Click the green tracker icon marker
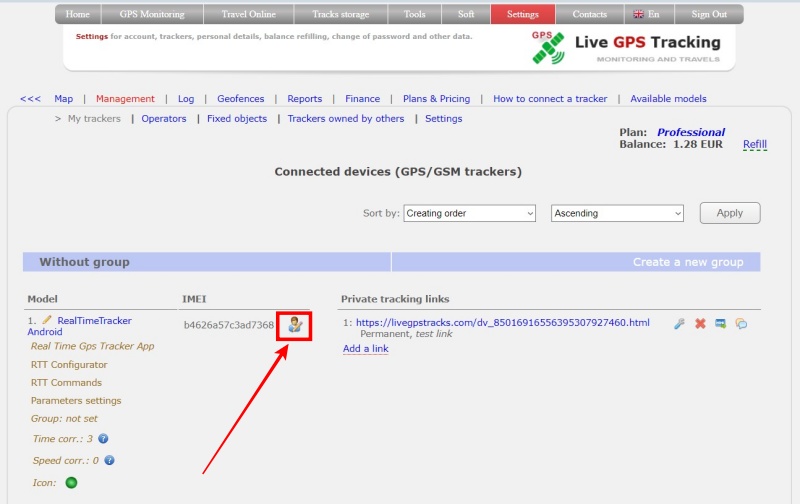This screenshot has height=504, width=800. tap(71, 482)
